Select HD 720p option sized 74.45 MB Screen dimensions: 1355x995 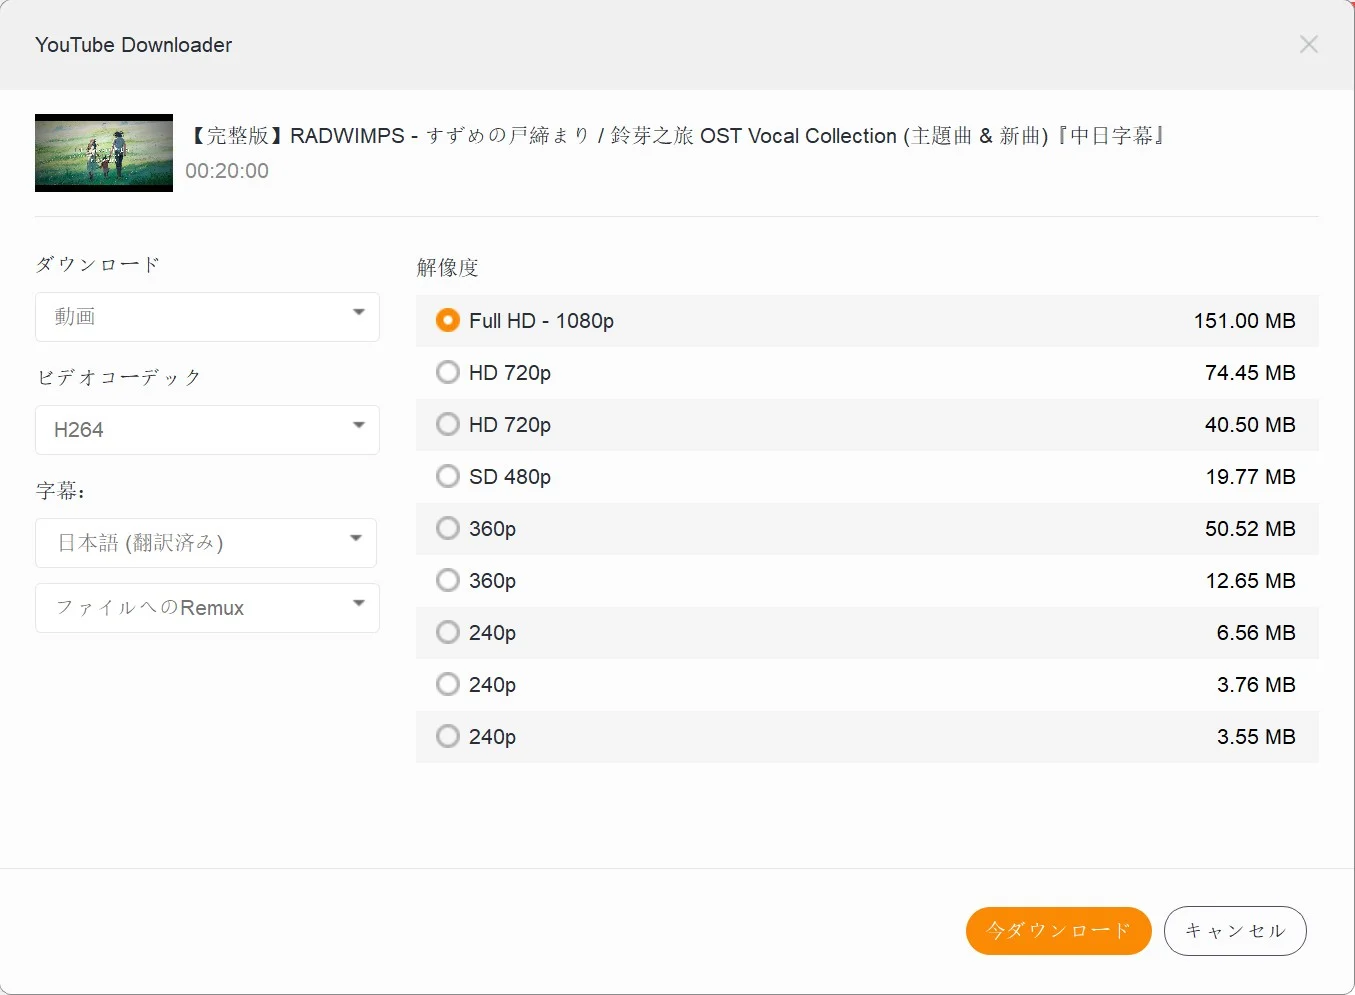pyautogui.click(x=448, y=372)
